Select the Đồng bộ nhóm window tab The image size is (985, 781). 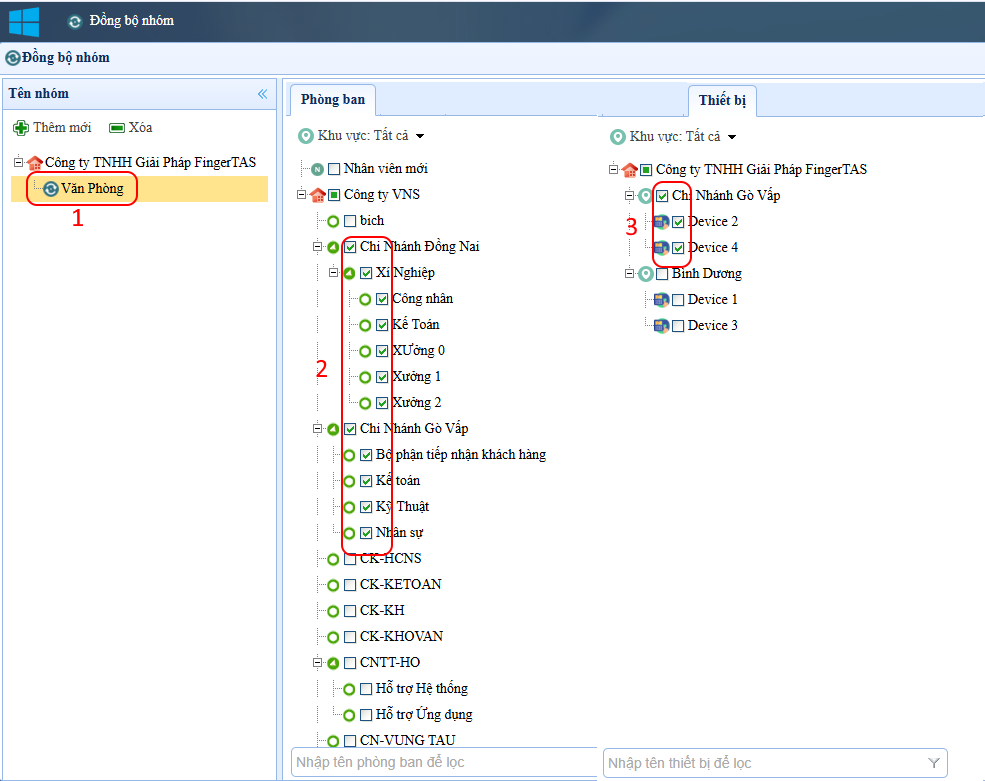(122, 21)
